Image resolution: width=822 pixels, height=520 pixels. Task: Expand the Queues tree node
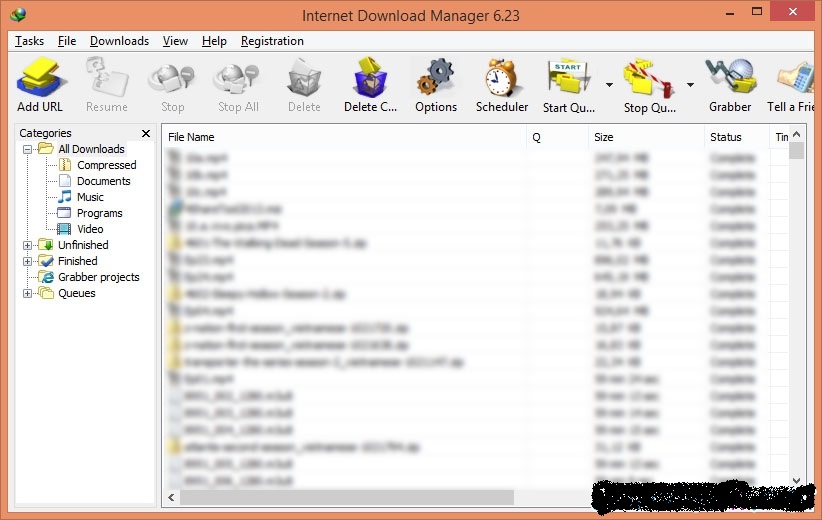click(27, 294)
